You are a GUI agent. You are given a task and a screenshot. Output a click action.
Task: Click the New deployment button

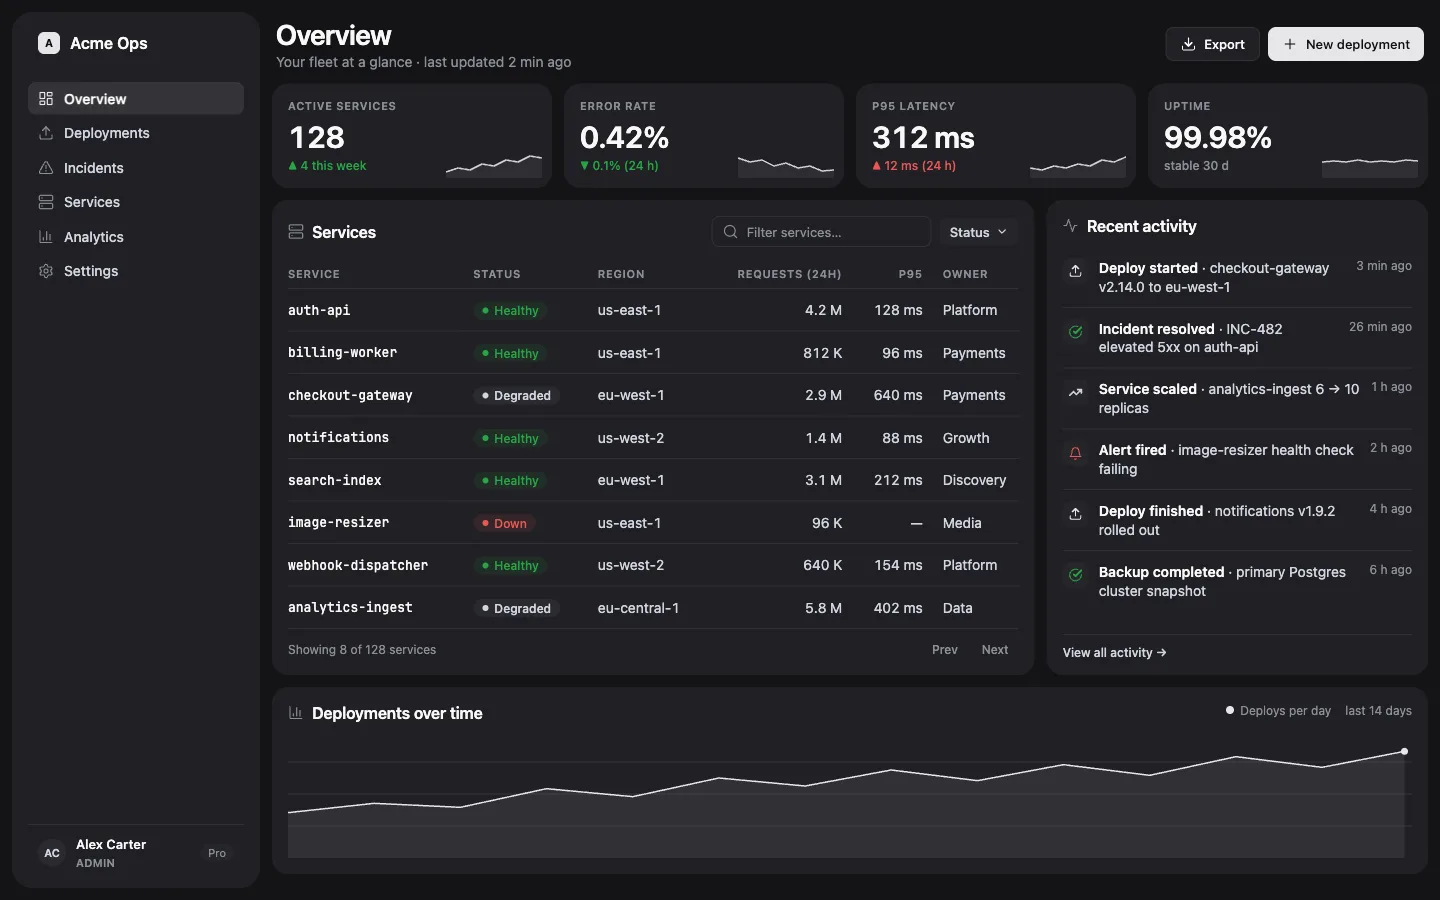[x=1346, y=44]
